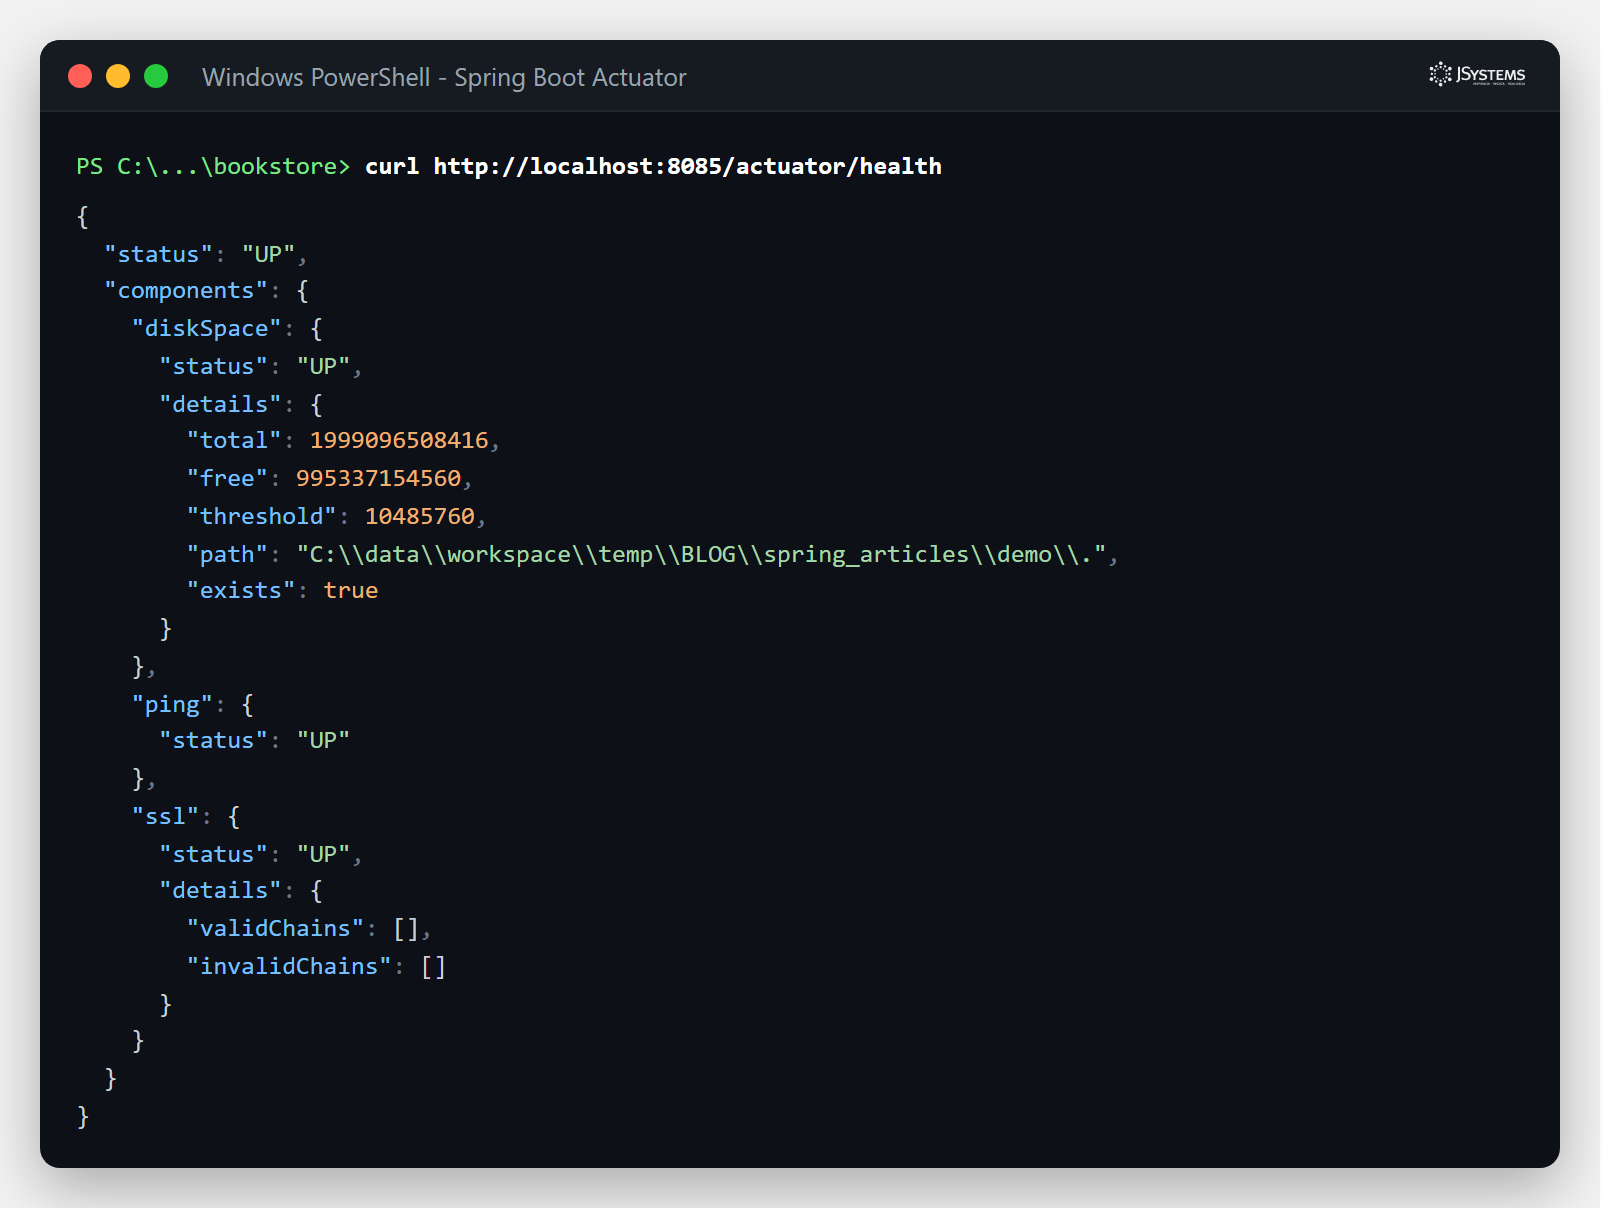This screenshot has height=1208, width=1602.
Task: Click the green maximize window dot
Action: [156, 76]
